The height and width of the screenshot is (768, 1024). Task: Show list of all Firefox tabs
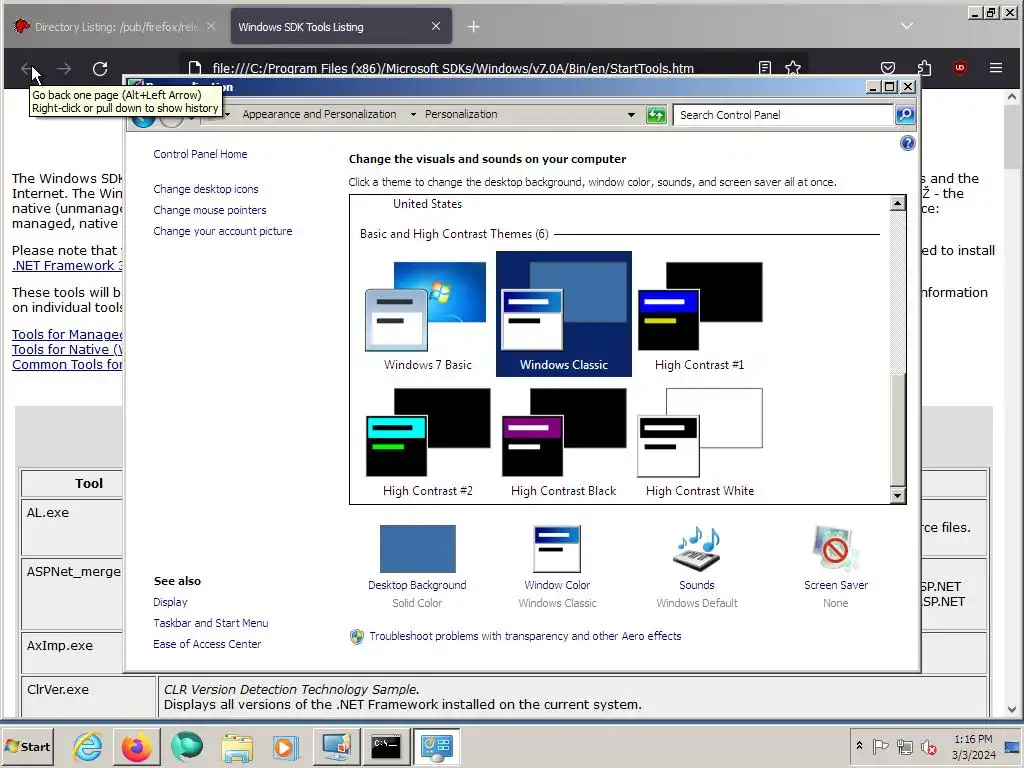pos(906,26)
